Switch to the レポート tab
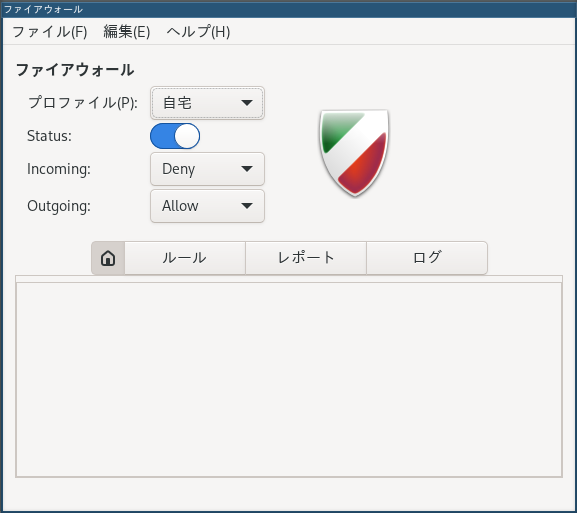The image size is (577, 513). [x=306, y=258]
